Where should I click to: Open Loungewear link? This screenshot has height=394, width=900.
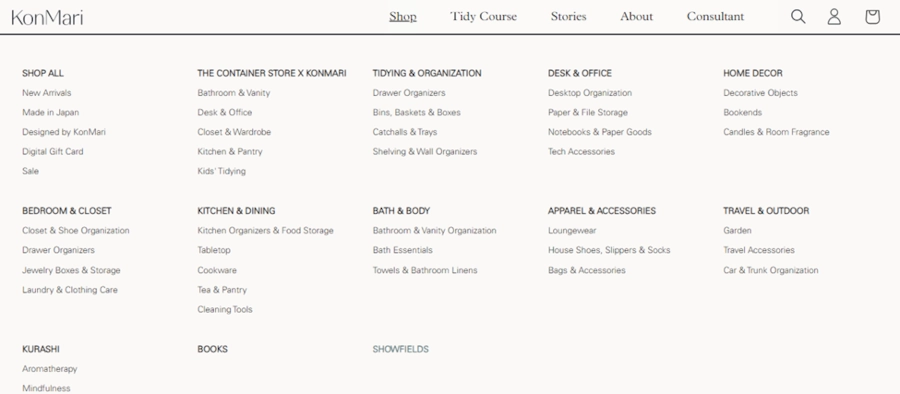click(x=572, y=231)
